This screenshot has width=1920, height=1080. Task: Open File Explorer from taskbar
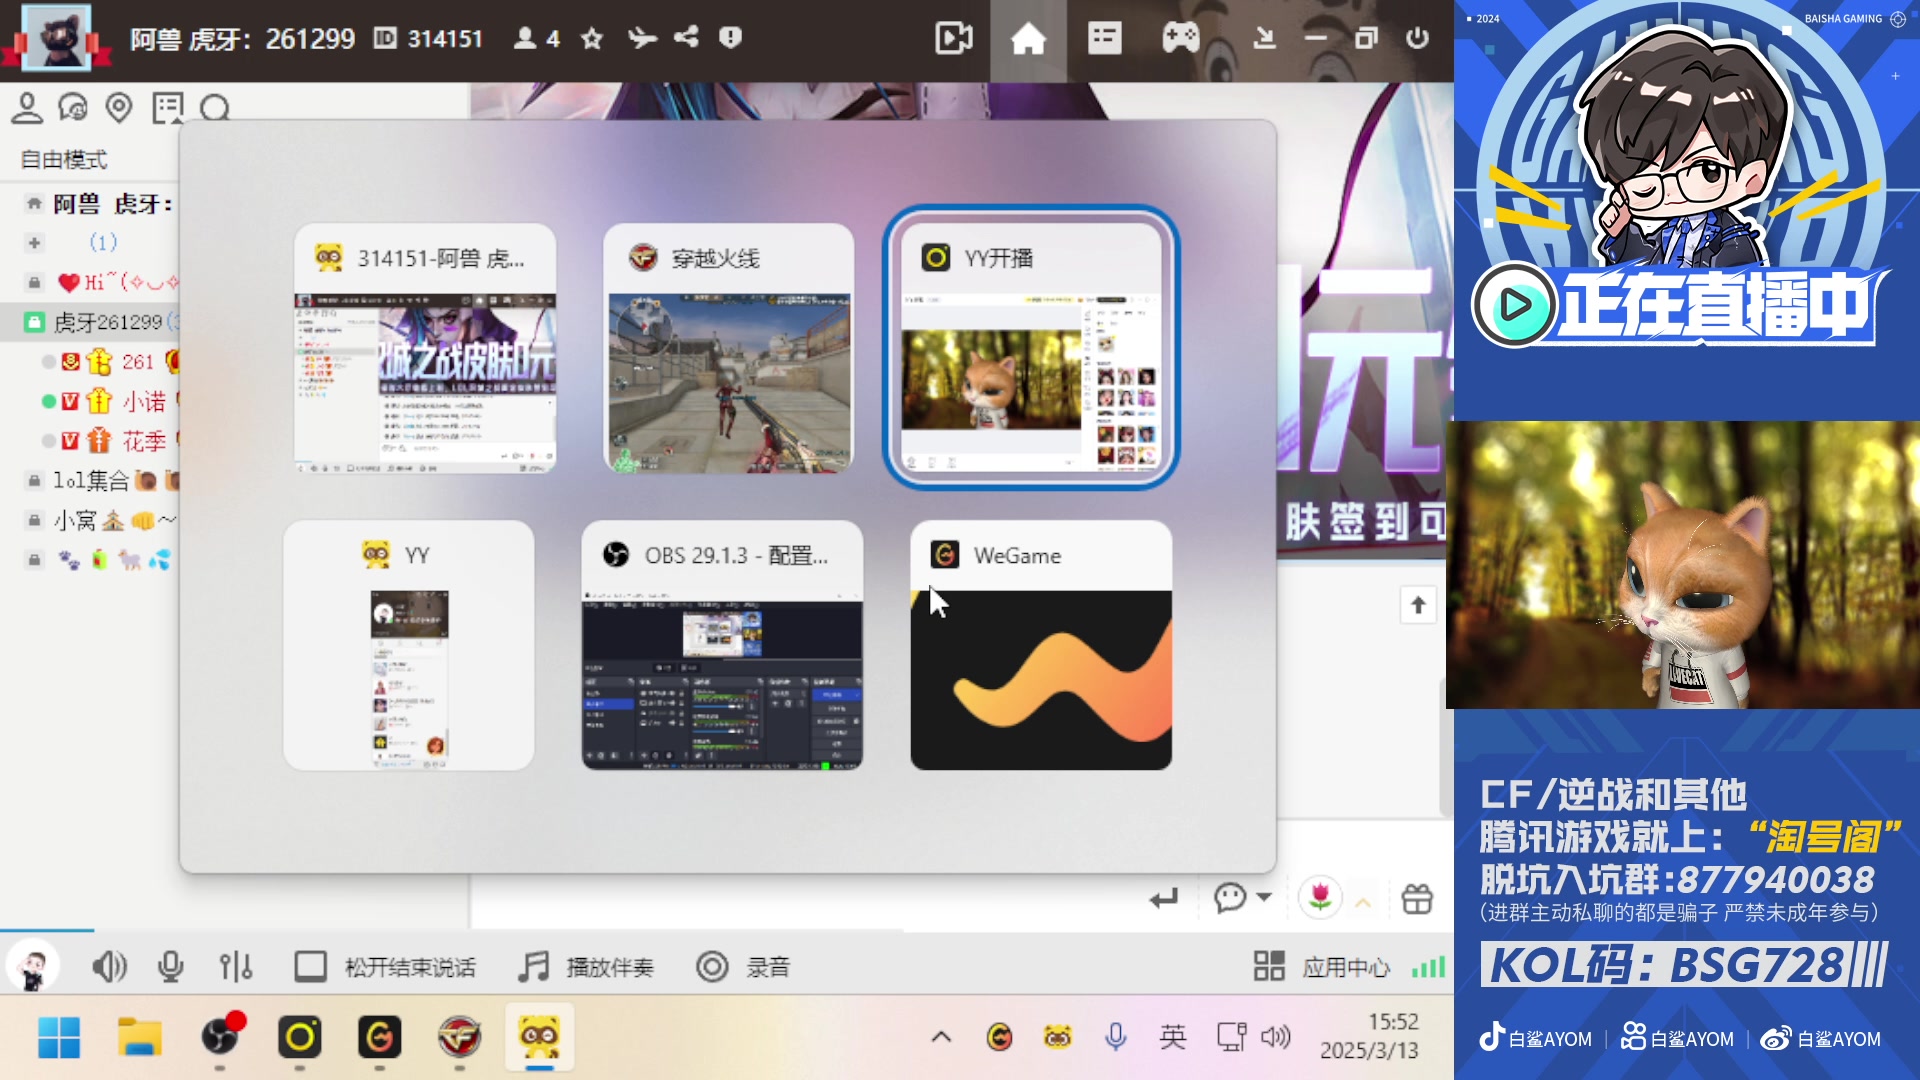point(140,1038)
